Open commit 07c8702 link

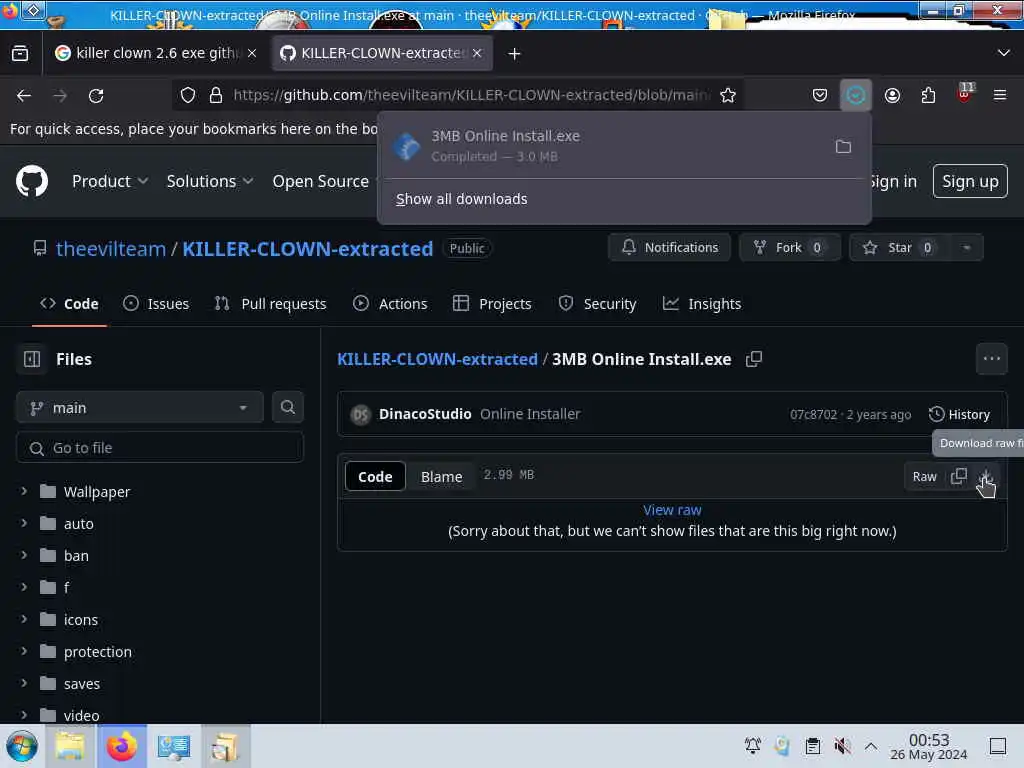pos(813,415)
